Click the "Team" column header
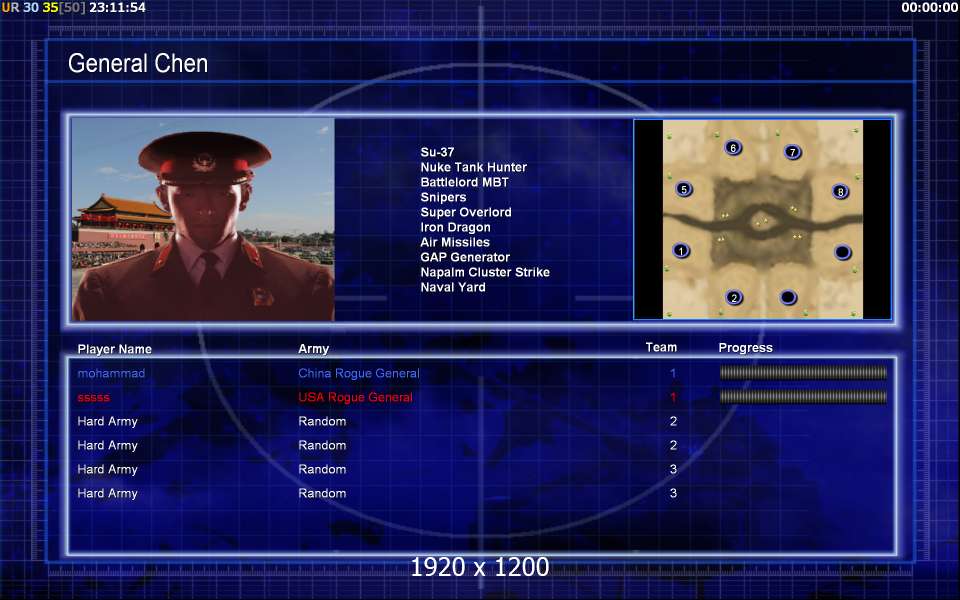The image size is (960, 600). click(661, 347)
